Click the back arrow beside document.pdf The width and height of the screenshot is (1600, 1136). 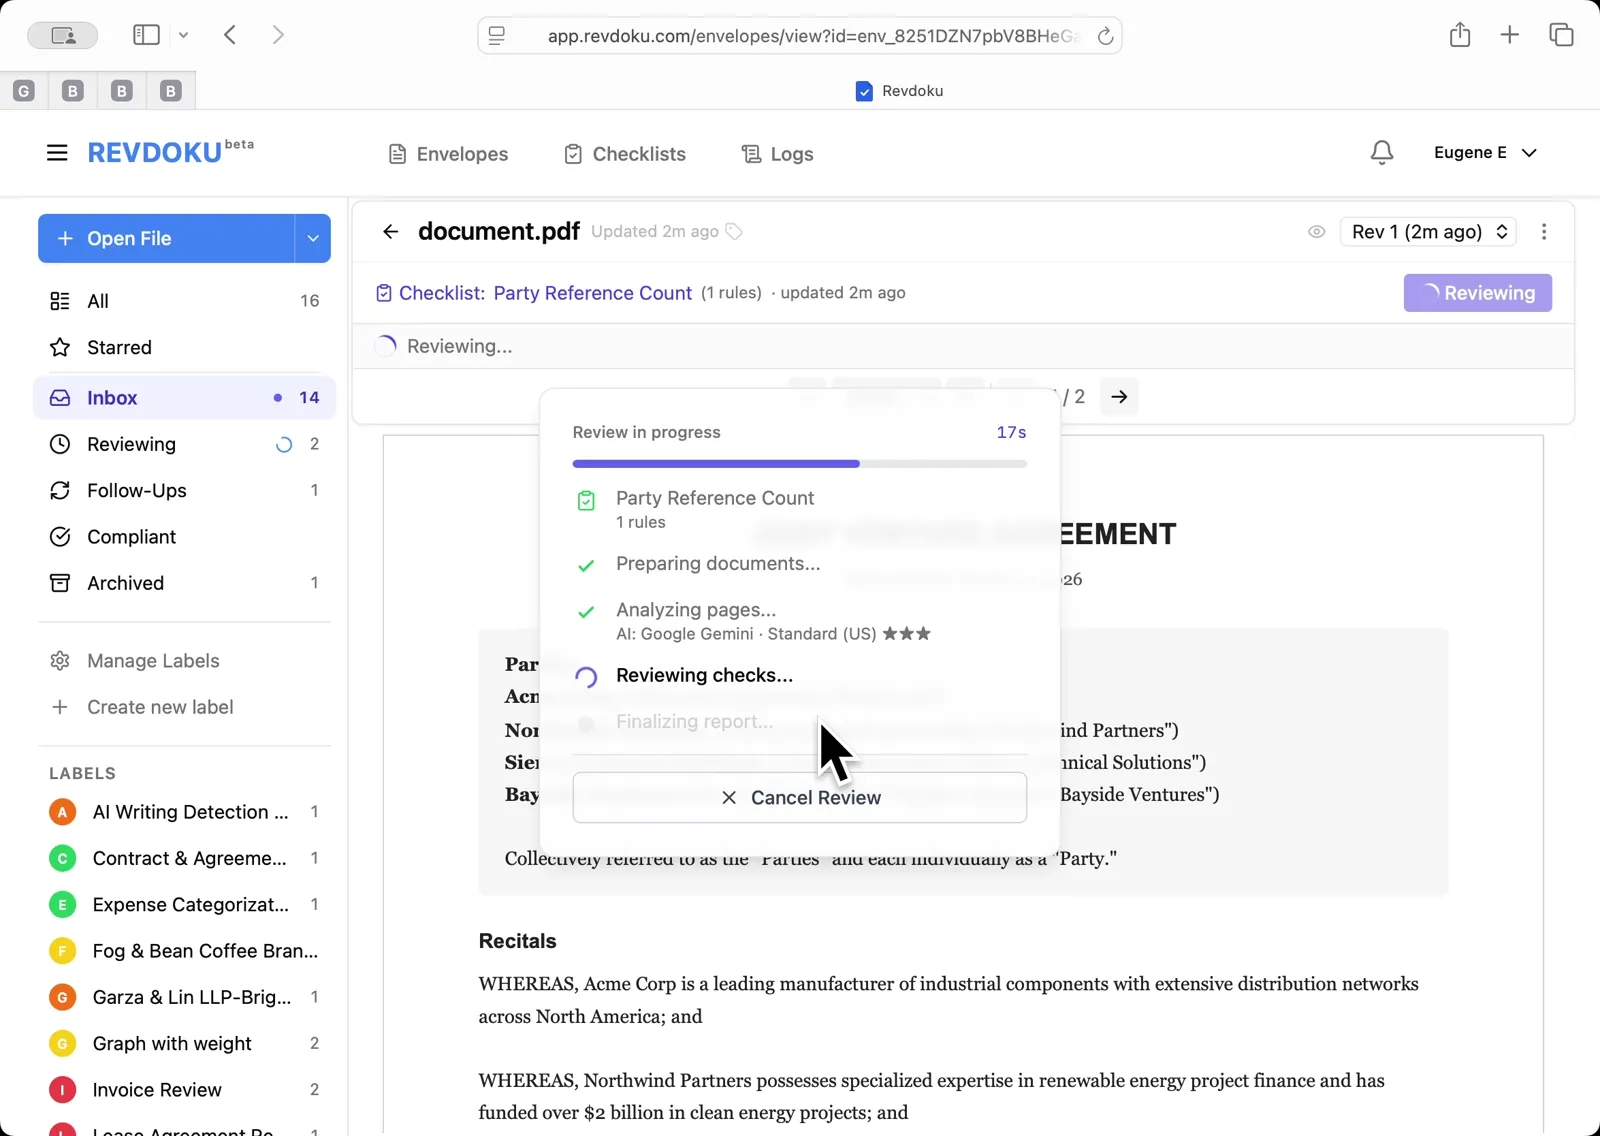click(x=390, y=231)
